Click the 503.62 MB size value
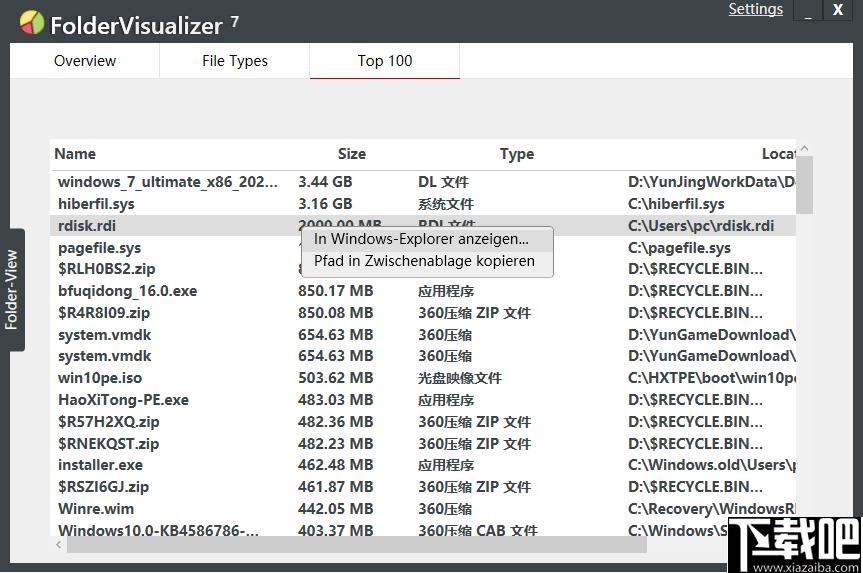The height and width of the screenshot is (573, 863). coord(335,378)
